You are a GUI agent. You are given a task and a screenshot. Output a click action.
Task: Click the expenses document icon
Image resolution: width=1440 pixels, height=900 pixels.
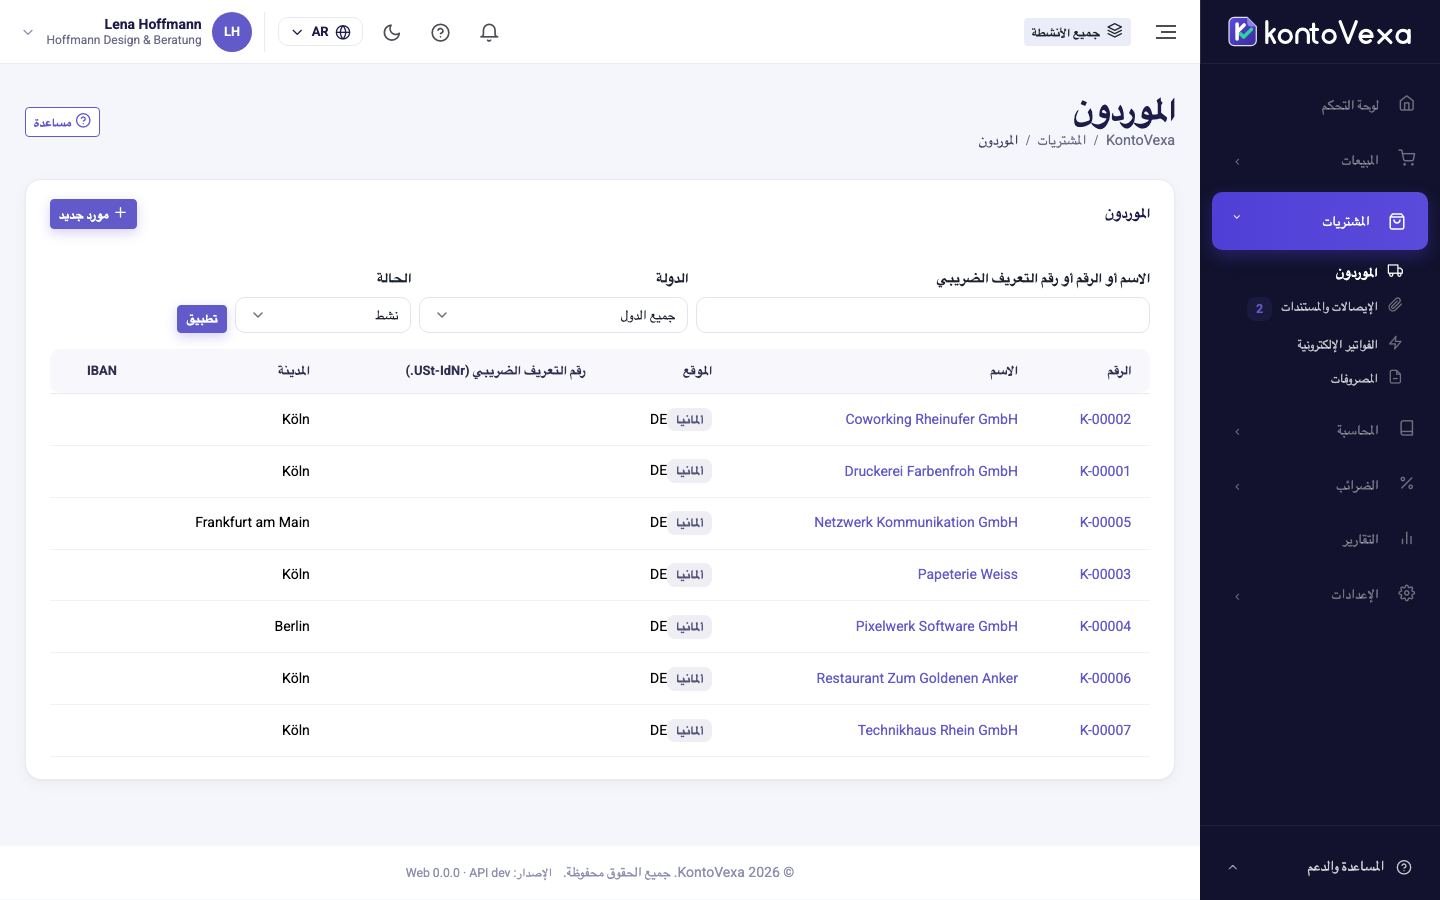pyautogui.click(x=1396, y=377)
